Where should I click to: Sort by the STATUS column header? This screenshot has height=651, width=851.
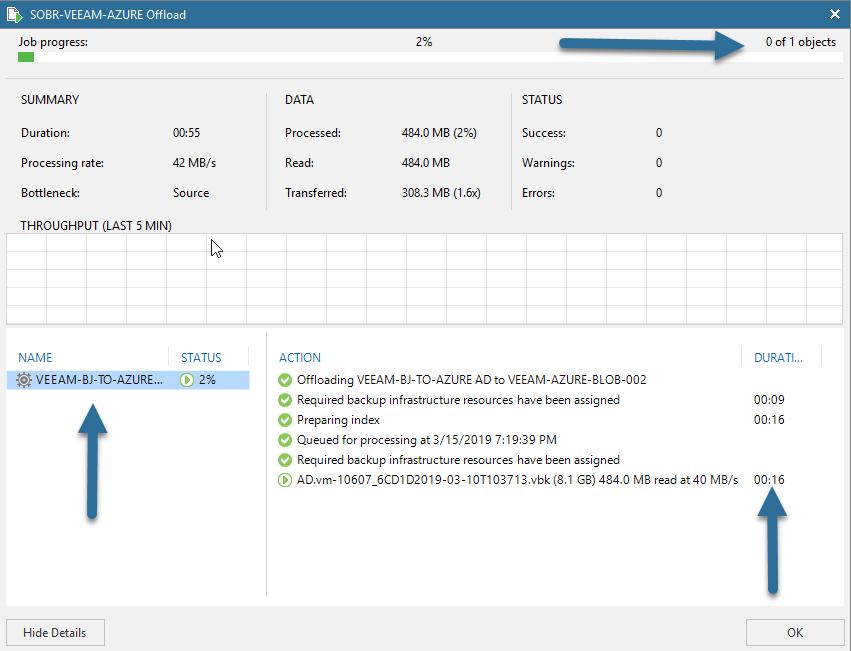pyautogui.click(x=201, y=358)
